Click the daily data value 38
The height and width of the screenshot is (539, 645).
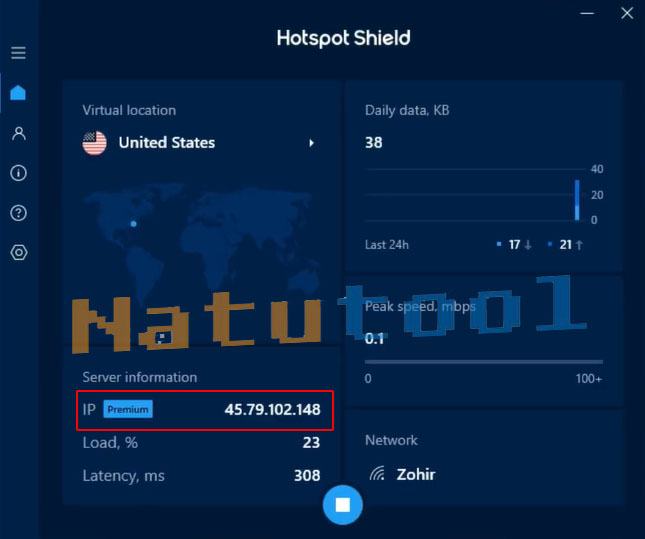374,142
